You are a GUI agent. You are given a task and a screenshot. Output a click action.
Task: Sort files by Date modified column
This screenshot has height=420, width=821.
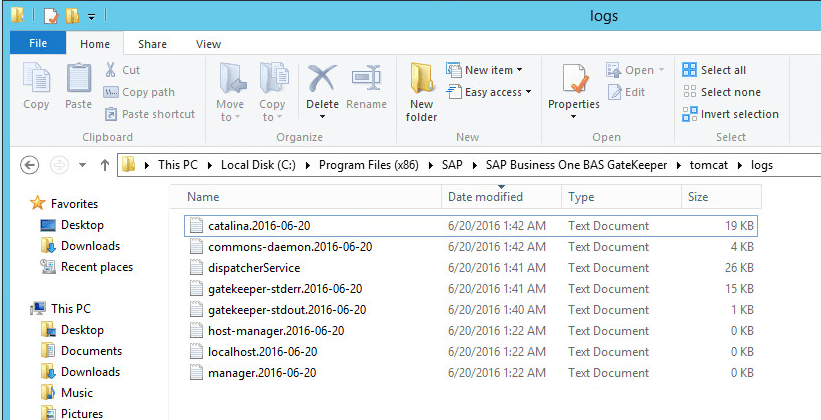click(485, 197)
